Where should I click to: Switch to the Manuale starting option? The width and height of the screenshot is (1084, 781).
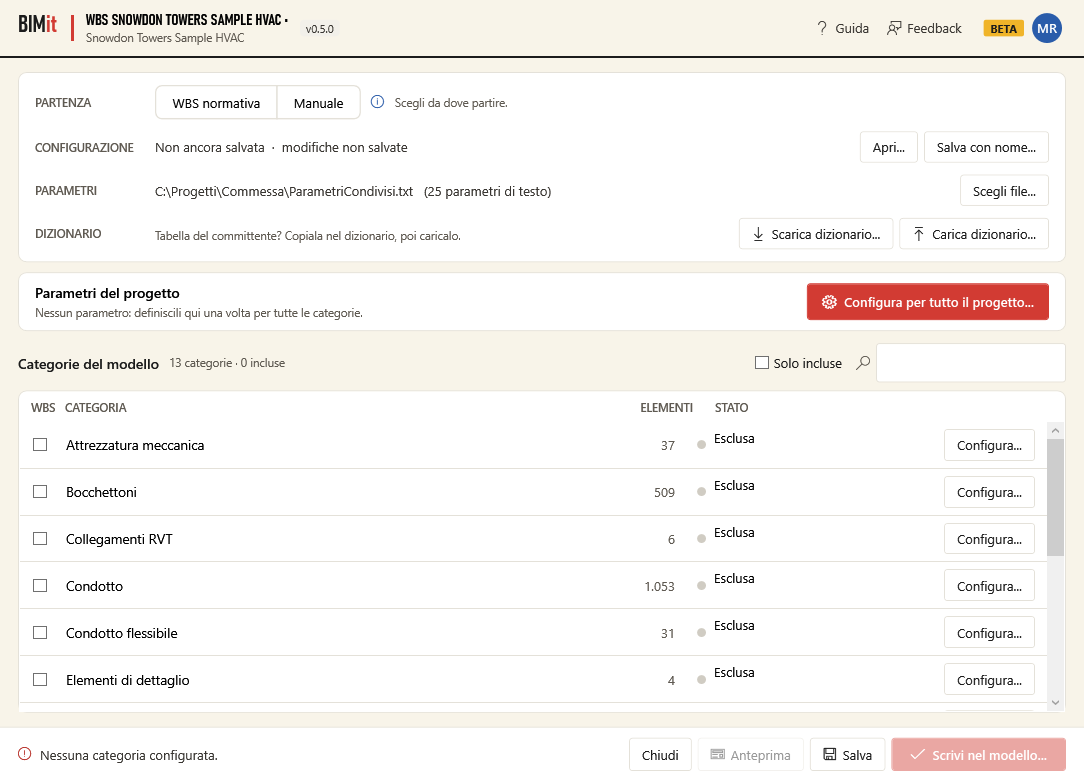(x=319, y=103)
